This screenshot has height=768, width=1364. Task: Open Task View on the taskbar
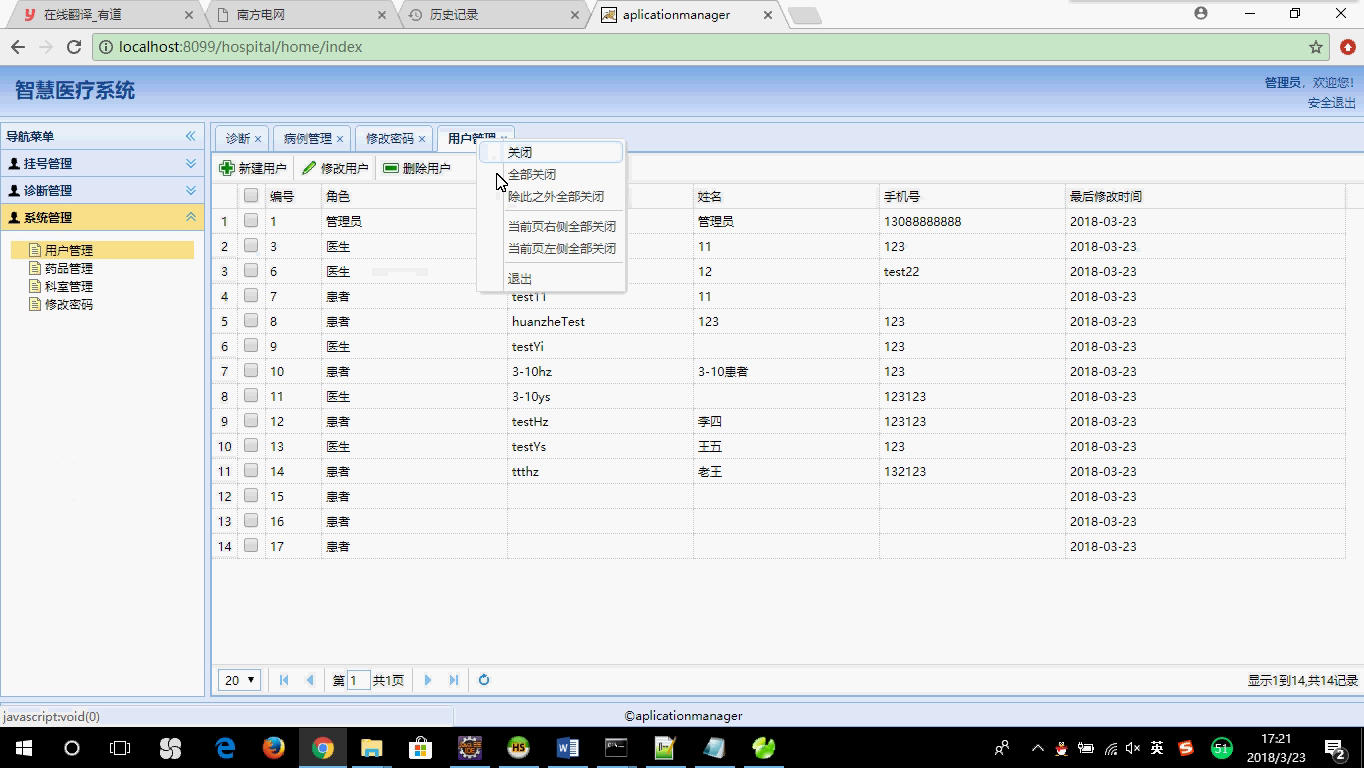(120, 747)
